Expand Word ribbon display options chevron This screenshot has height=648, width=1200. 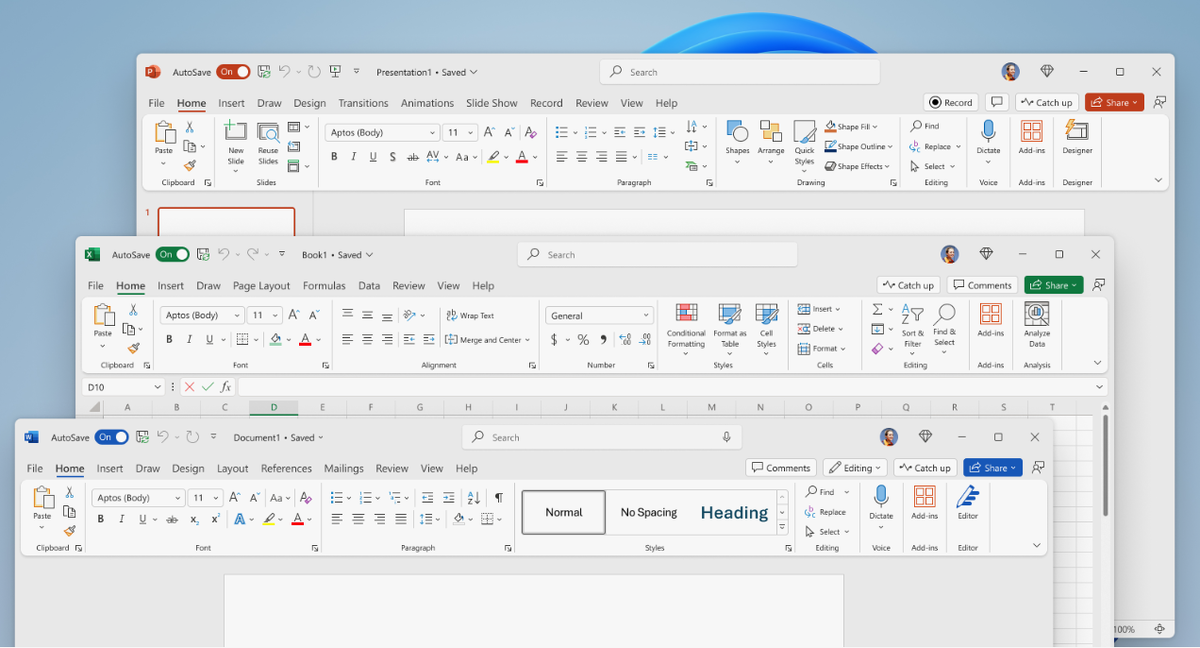click(1036, 545)
